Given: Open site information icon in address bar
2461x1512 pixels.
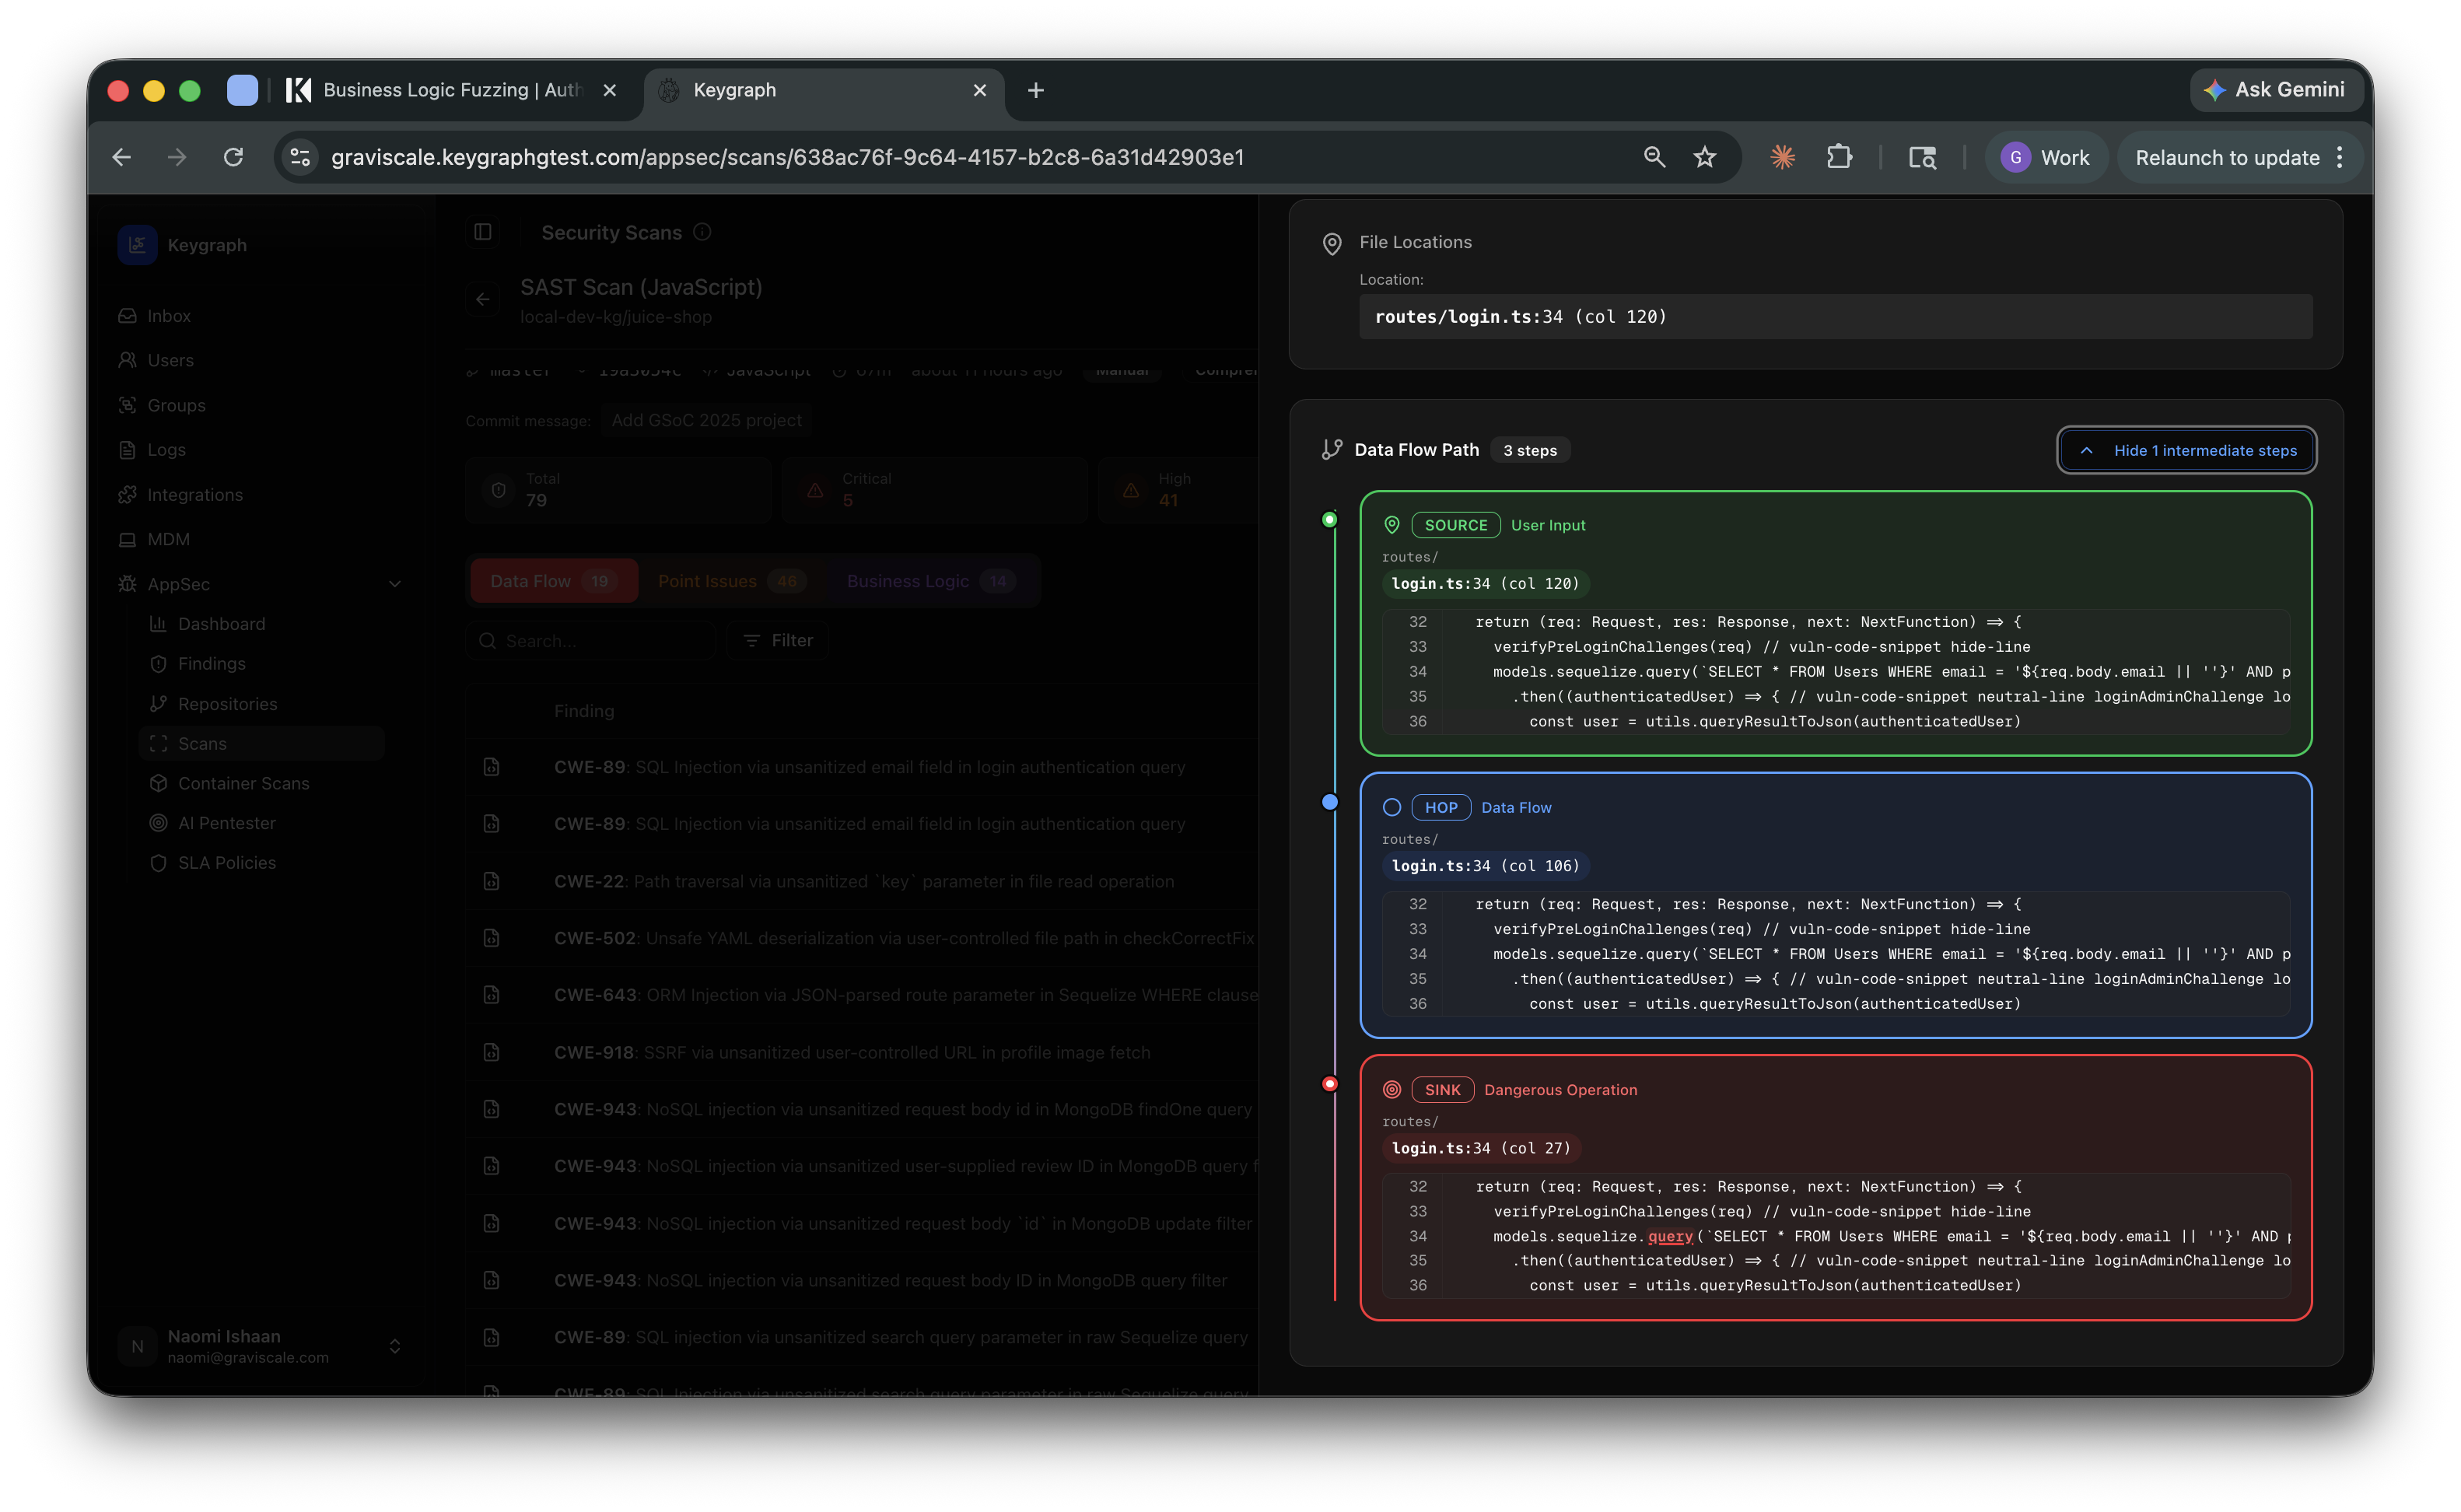Looking at the screenshot, I should (x=300, y=157).
